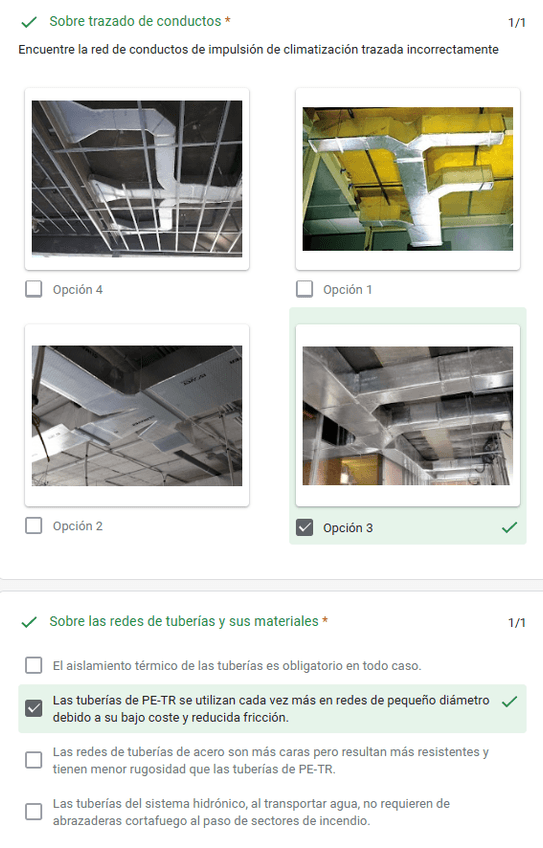This screenshot has height=848, width=543.
Task: Click the Opción 3 label text
Action: [348, 528]
